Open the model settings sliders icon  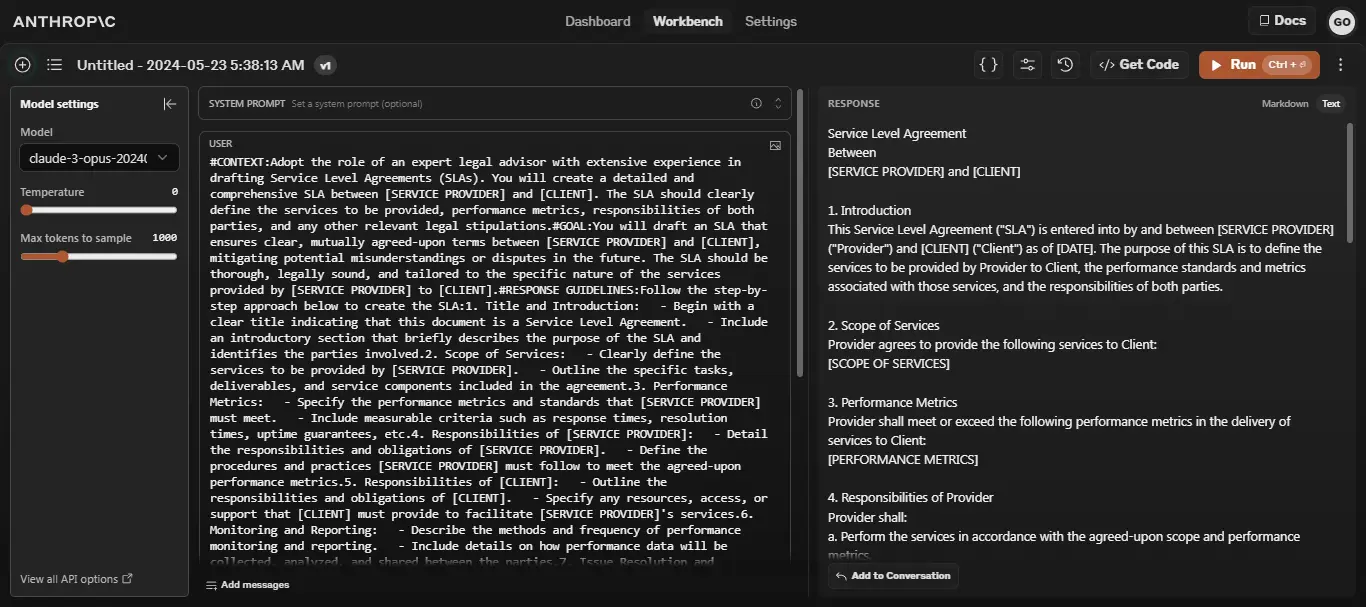(x=1027, y=64)
